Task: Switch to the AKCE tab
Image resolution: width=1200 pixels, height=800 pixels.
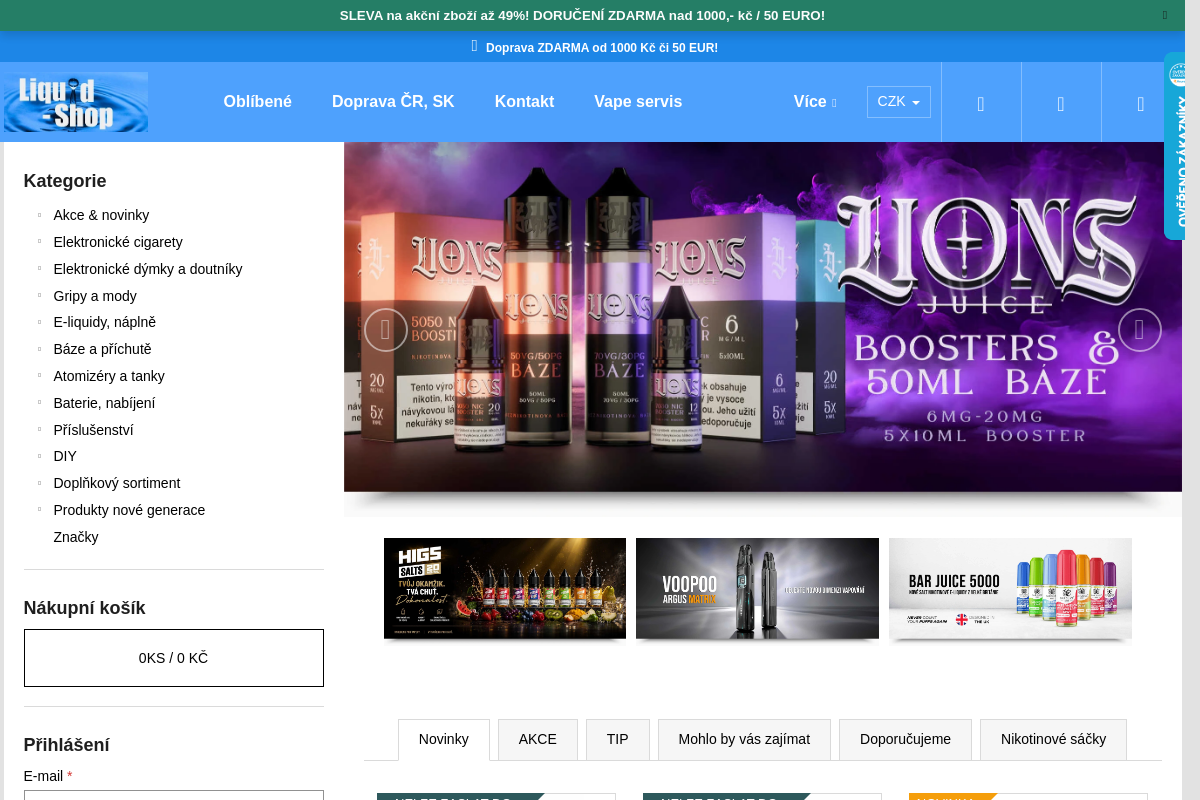Action: click(x=538, y=740)
